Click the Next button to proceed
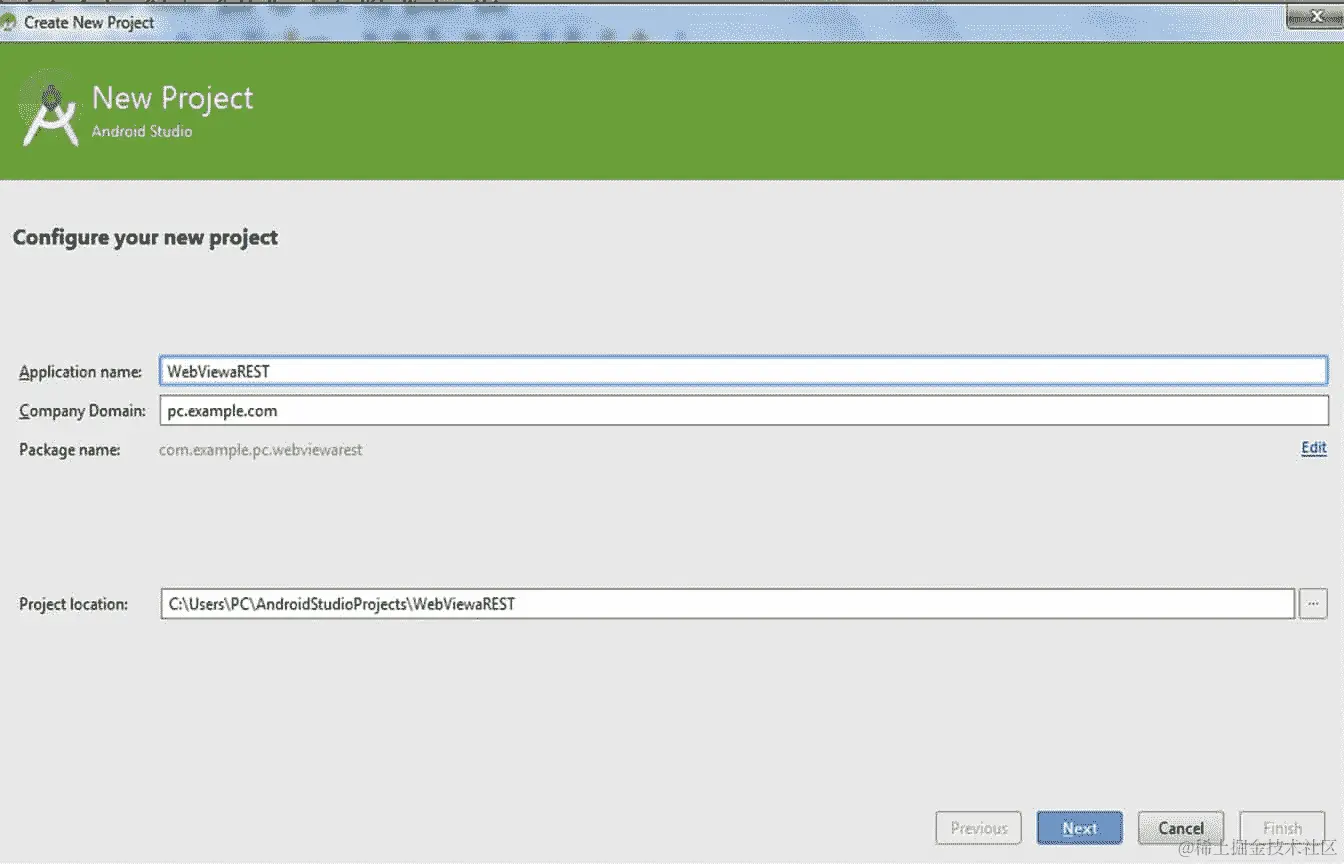1344x864 pixels. 1079,827
